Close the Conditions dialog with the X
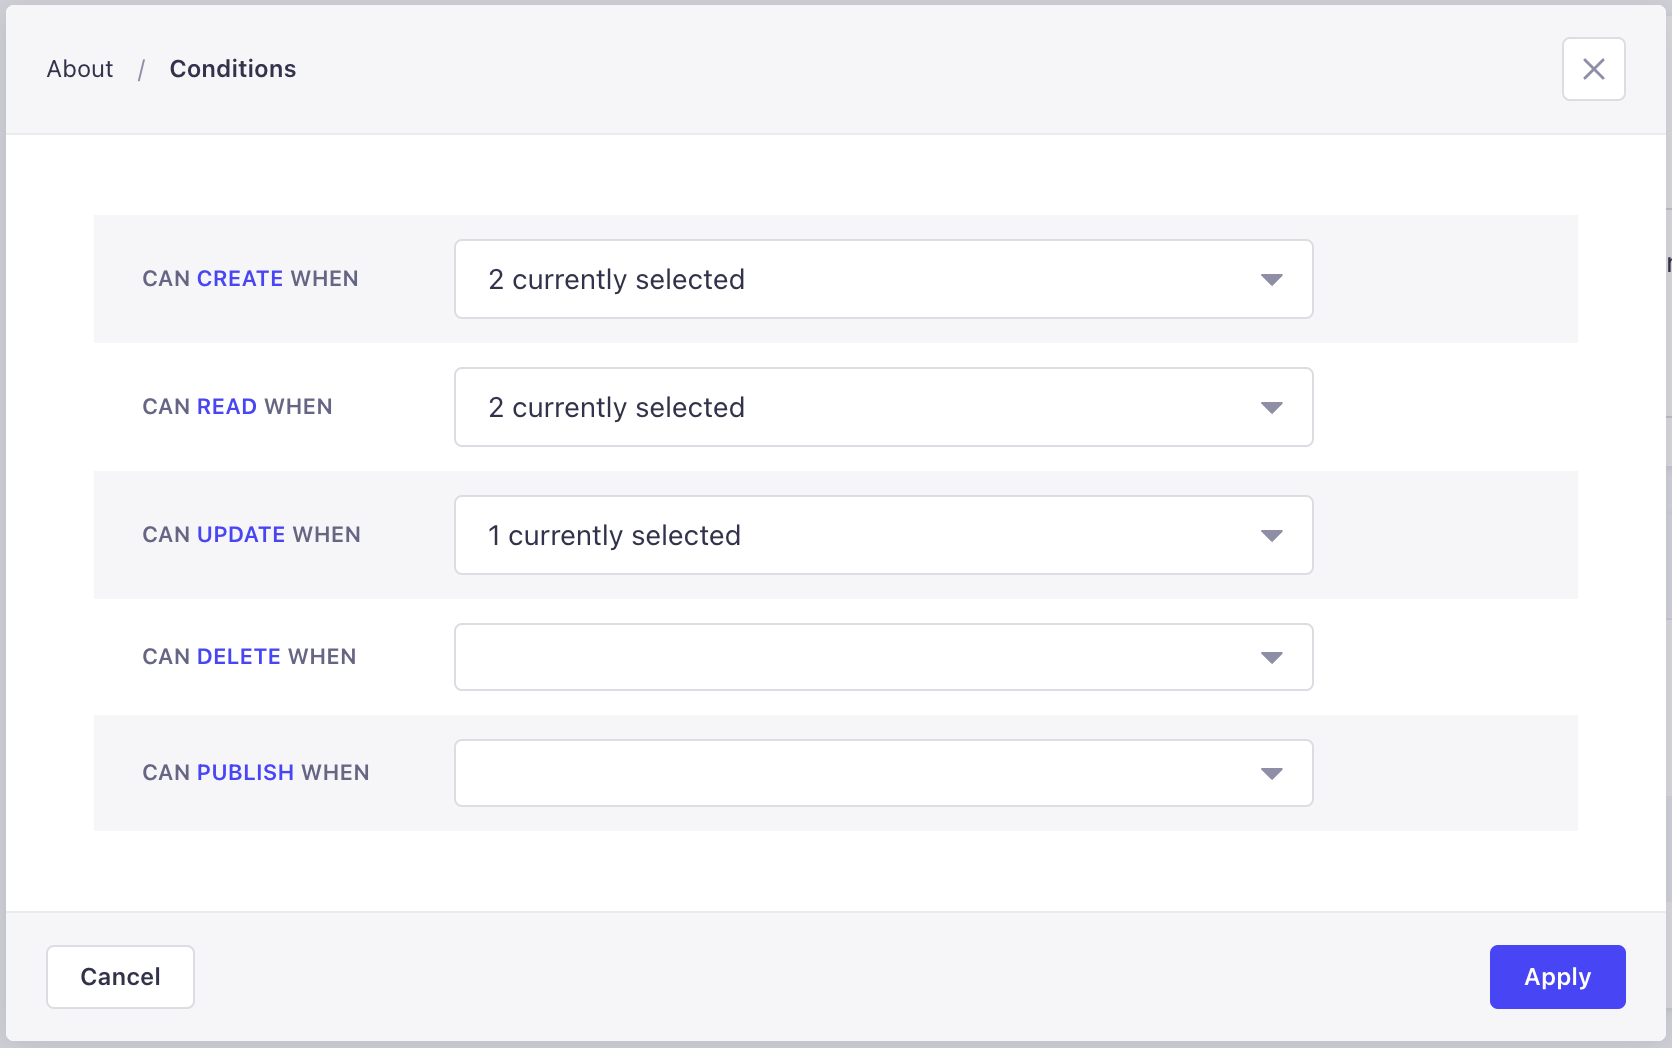This screenshot has height=1048, width=1672. coord(1593,68)
